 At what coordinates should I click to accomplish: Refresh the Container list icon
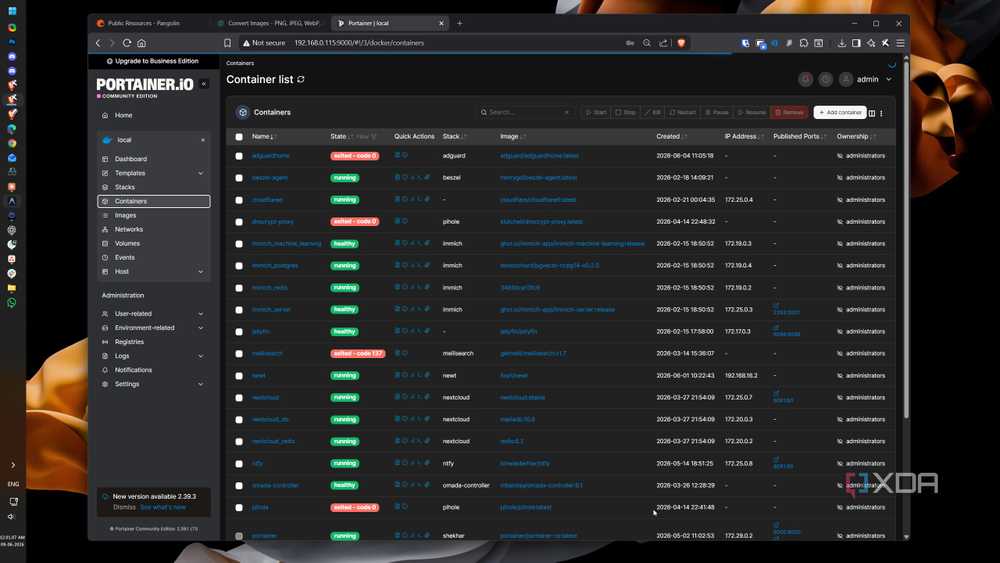(x=301, y=80)
